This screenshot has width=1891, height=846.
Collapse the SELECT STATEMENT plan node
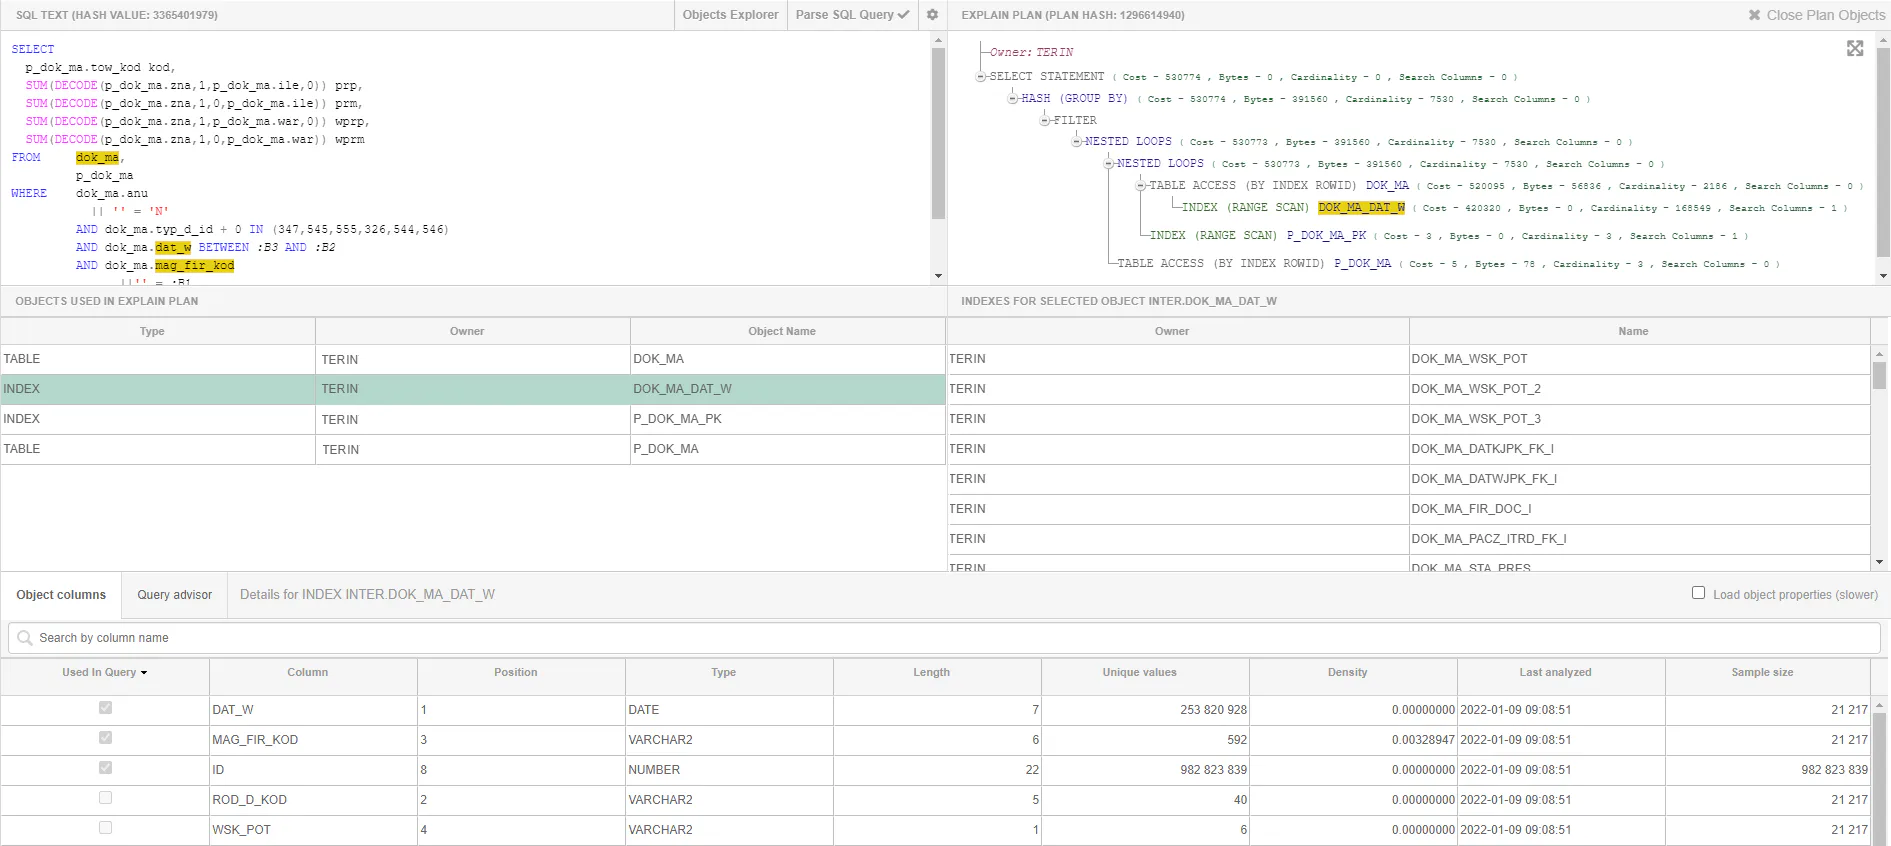(x=981, y=77)
